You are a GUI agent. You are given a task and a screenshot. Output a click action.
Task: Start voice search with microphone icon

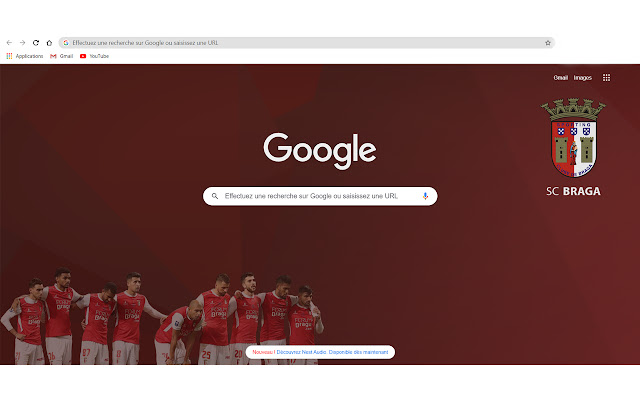coord(425,196)
